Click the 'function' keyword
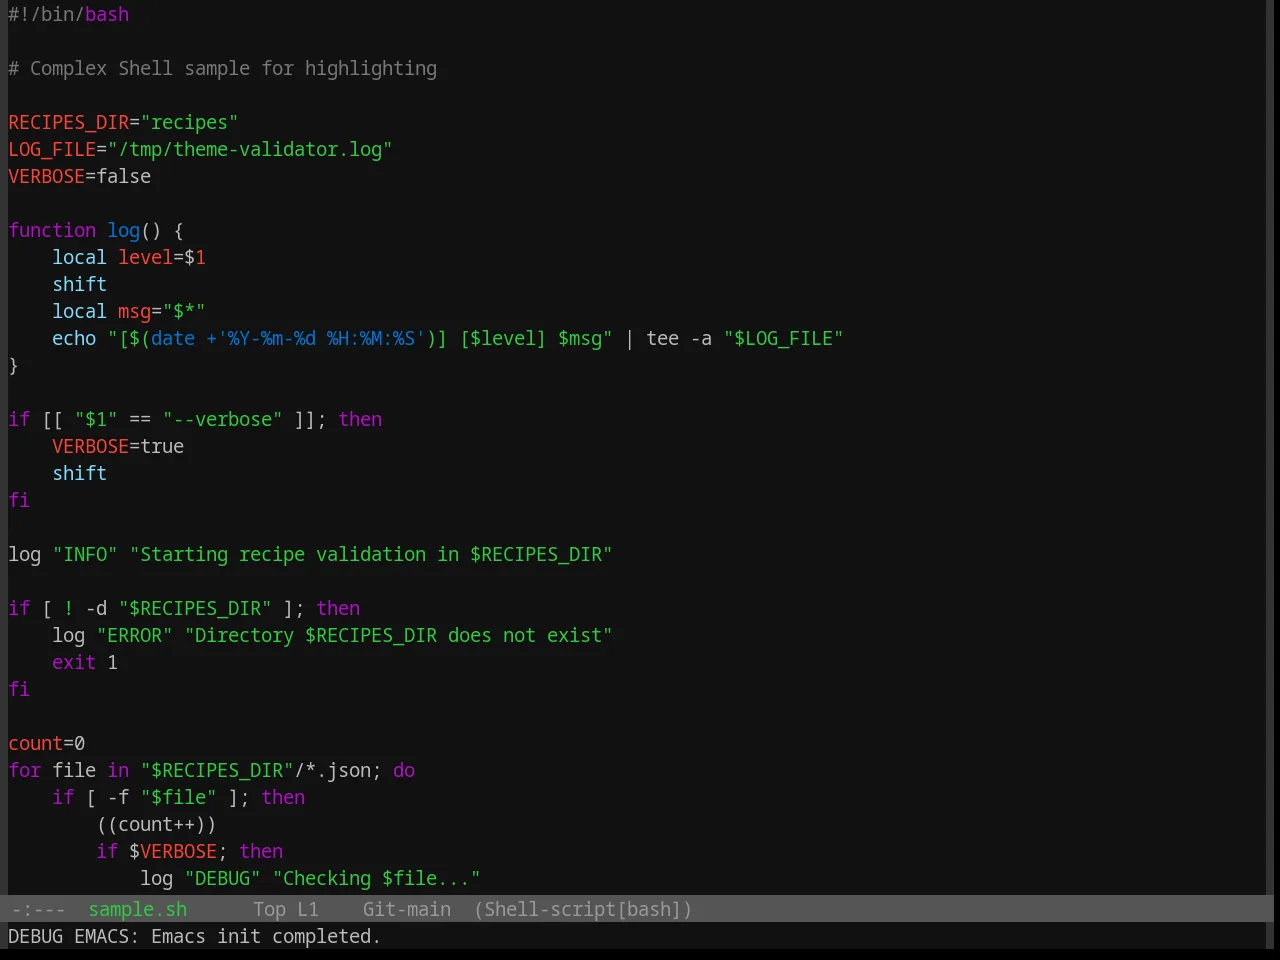Image resolution: width=1280 pixels, height=960 pixels. [x=52, y=230]
